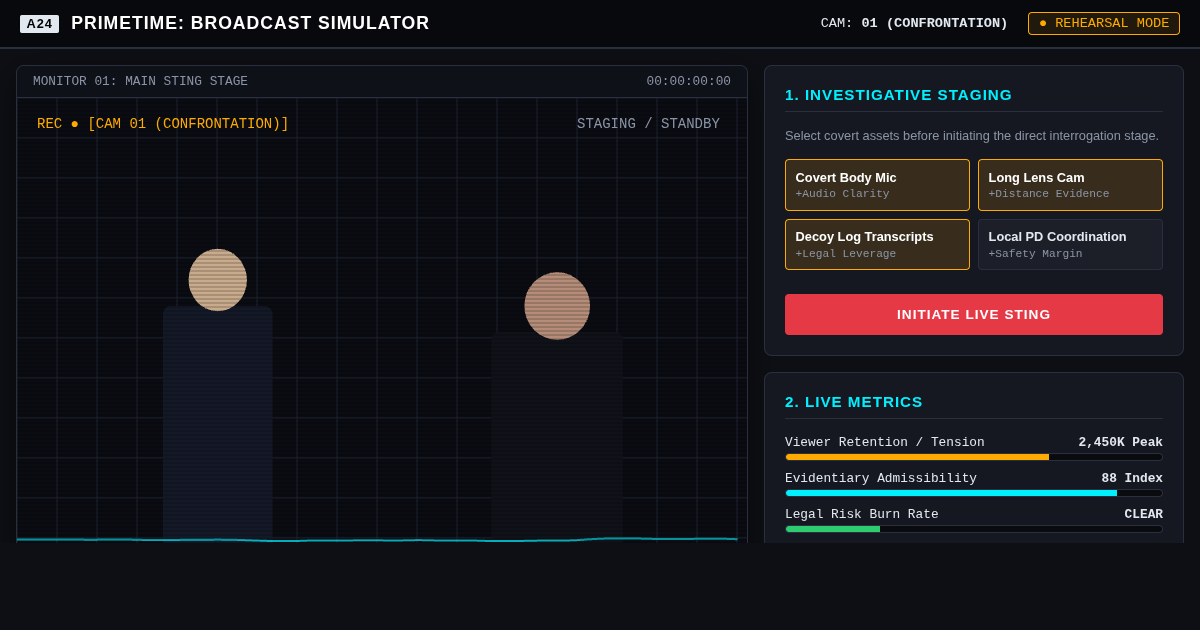The image size is (1200, 630).
Task: Click the 88 Index value
Action: (1132, 479)
